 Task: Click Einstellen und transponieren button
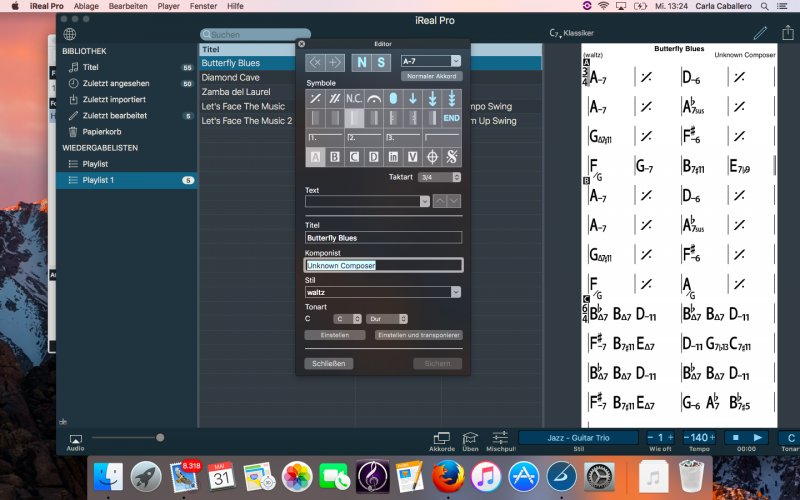click(x=418, y=335)
